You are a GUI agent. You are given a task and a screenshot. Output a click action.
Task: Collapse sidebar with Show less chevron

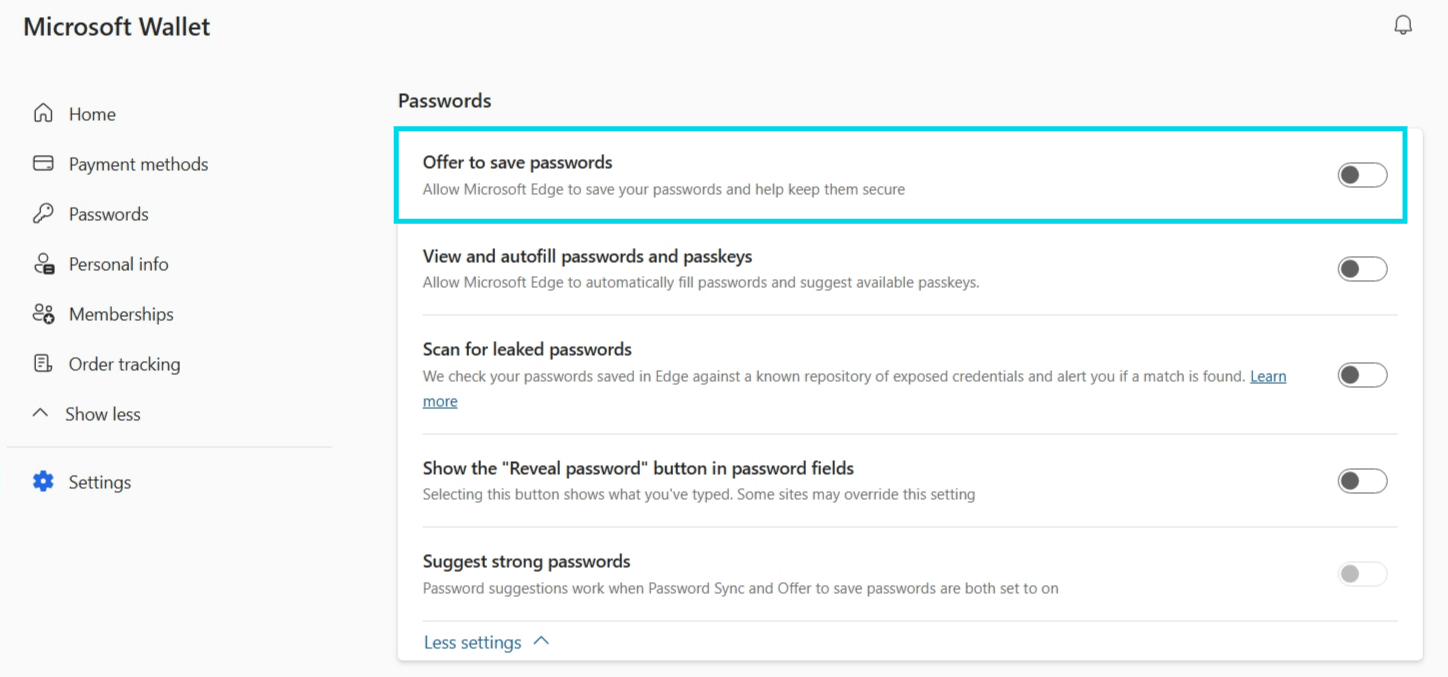pos(40,412)
